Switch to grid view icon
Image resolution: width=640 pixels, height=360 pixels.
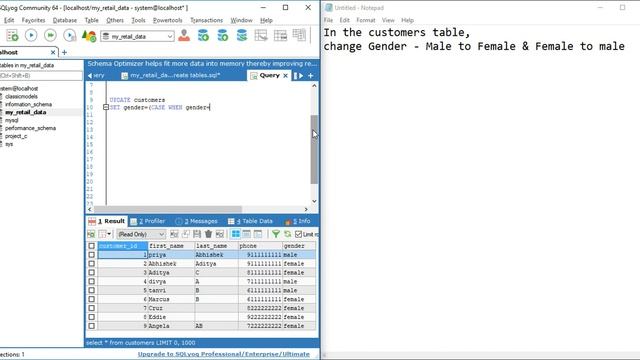(236, 234)
